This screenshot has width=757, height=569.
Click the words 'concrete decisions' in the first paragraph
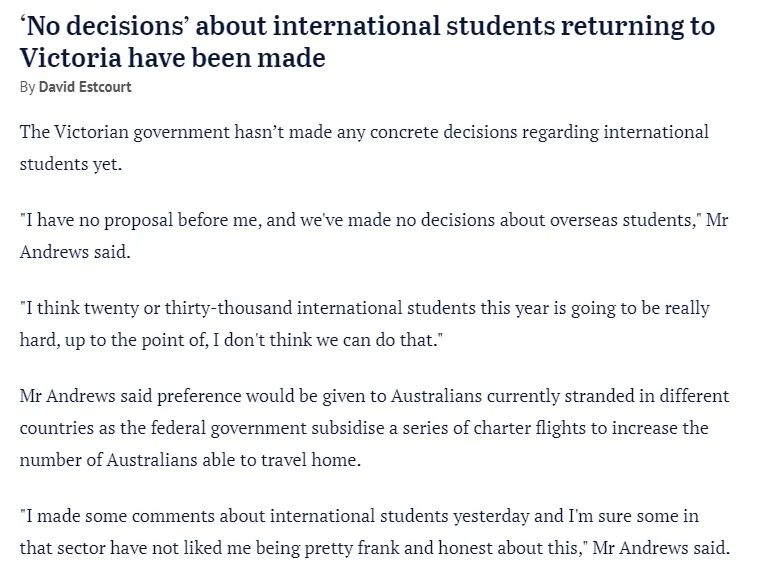tap(443, 132)
